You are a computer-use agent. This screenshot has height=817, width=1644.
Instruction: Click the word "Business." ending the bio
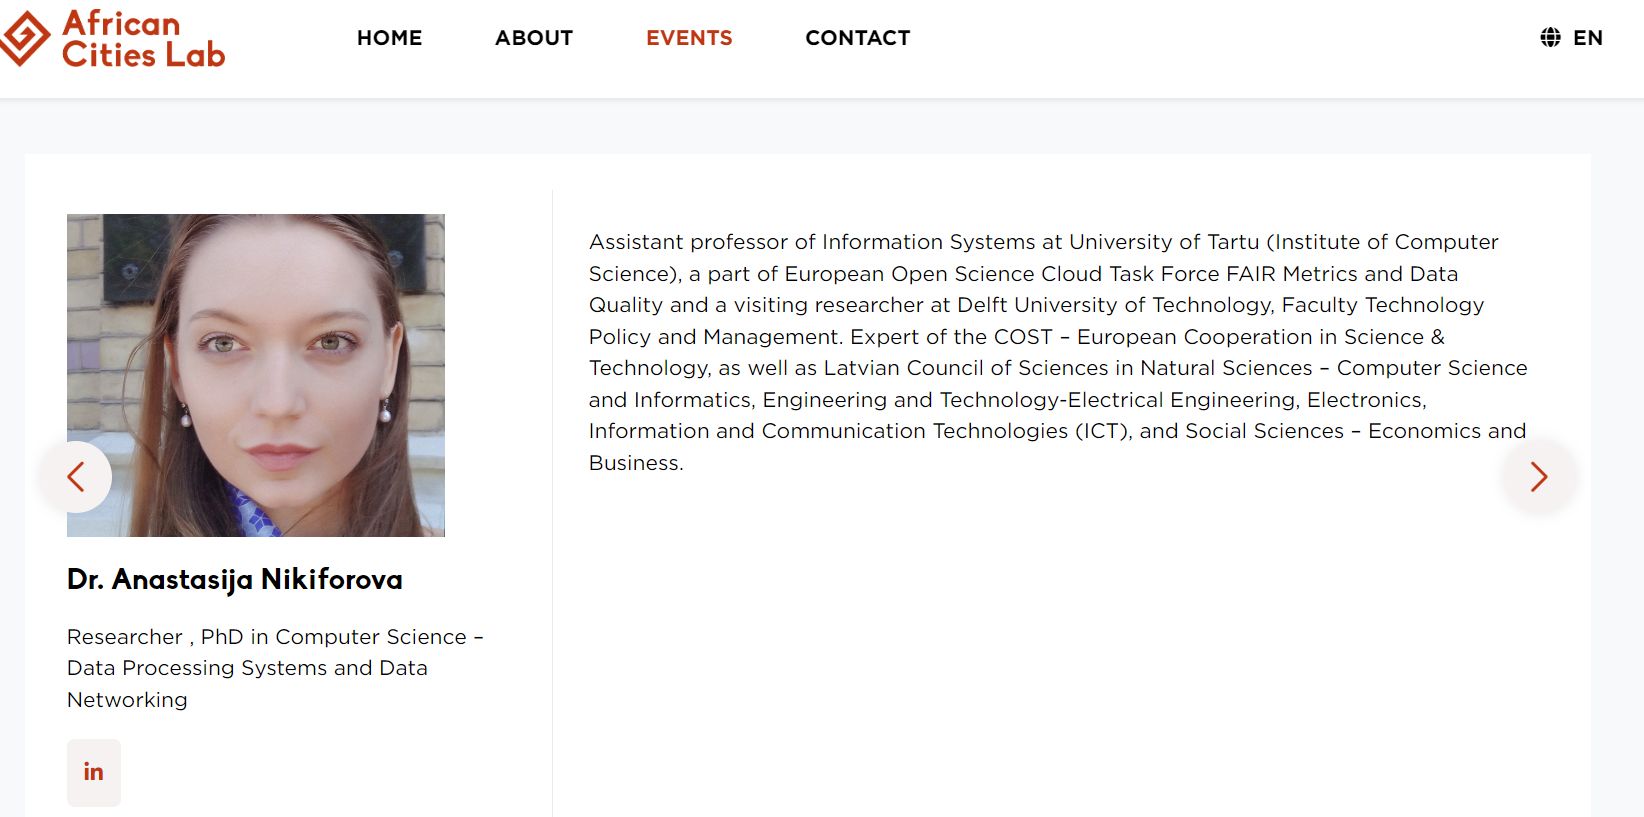click(x=636, y=463)
